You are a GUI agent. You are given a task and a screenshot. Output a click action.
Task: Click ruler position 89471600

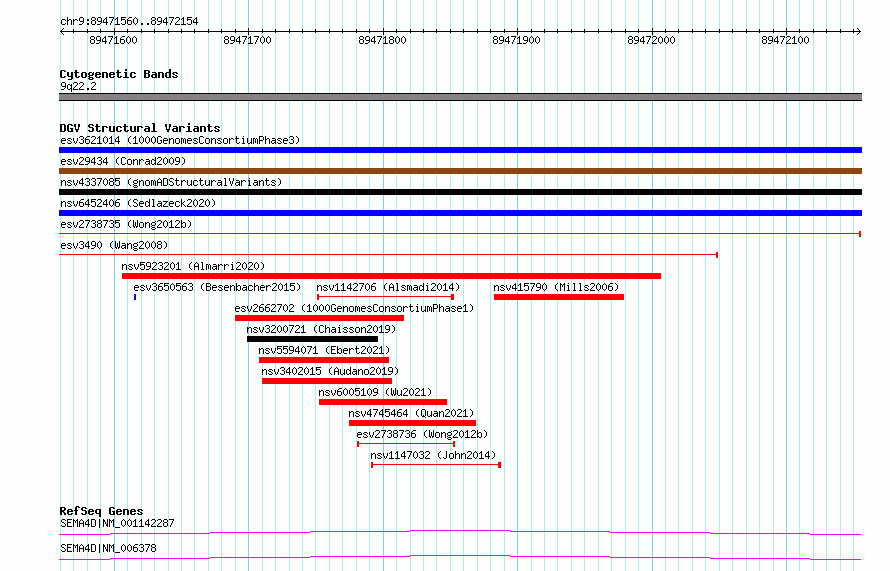[x=114, y=40]
